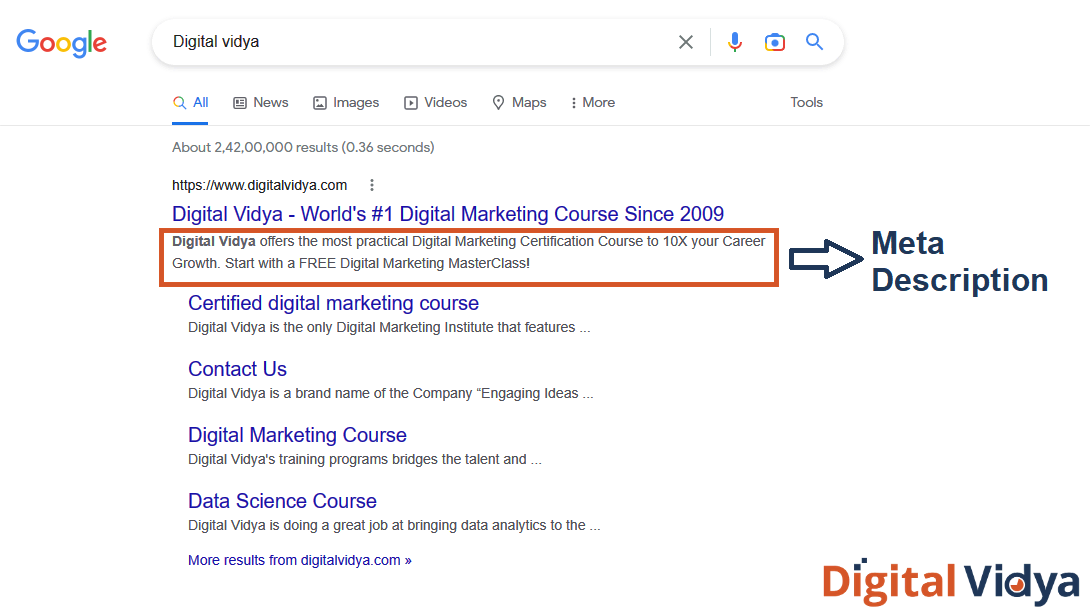Open the Tools filter

click(x=806, y=102)
